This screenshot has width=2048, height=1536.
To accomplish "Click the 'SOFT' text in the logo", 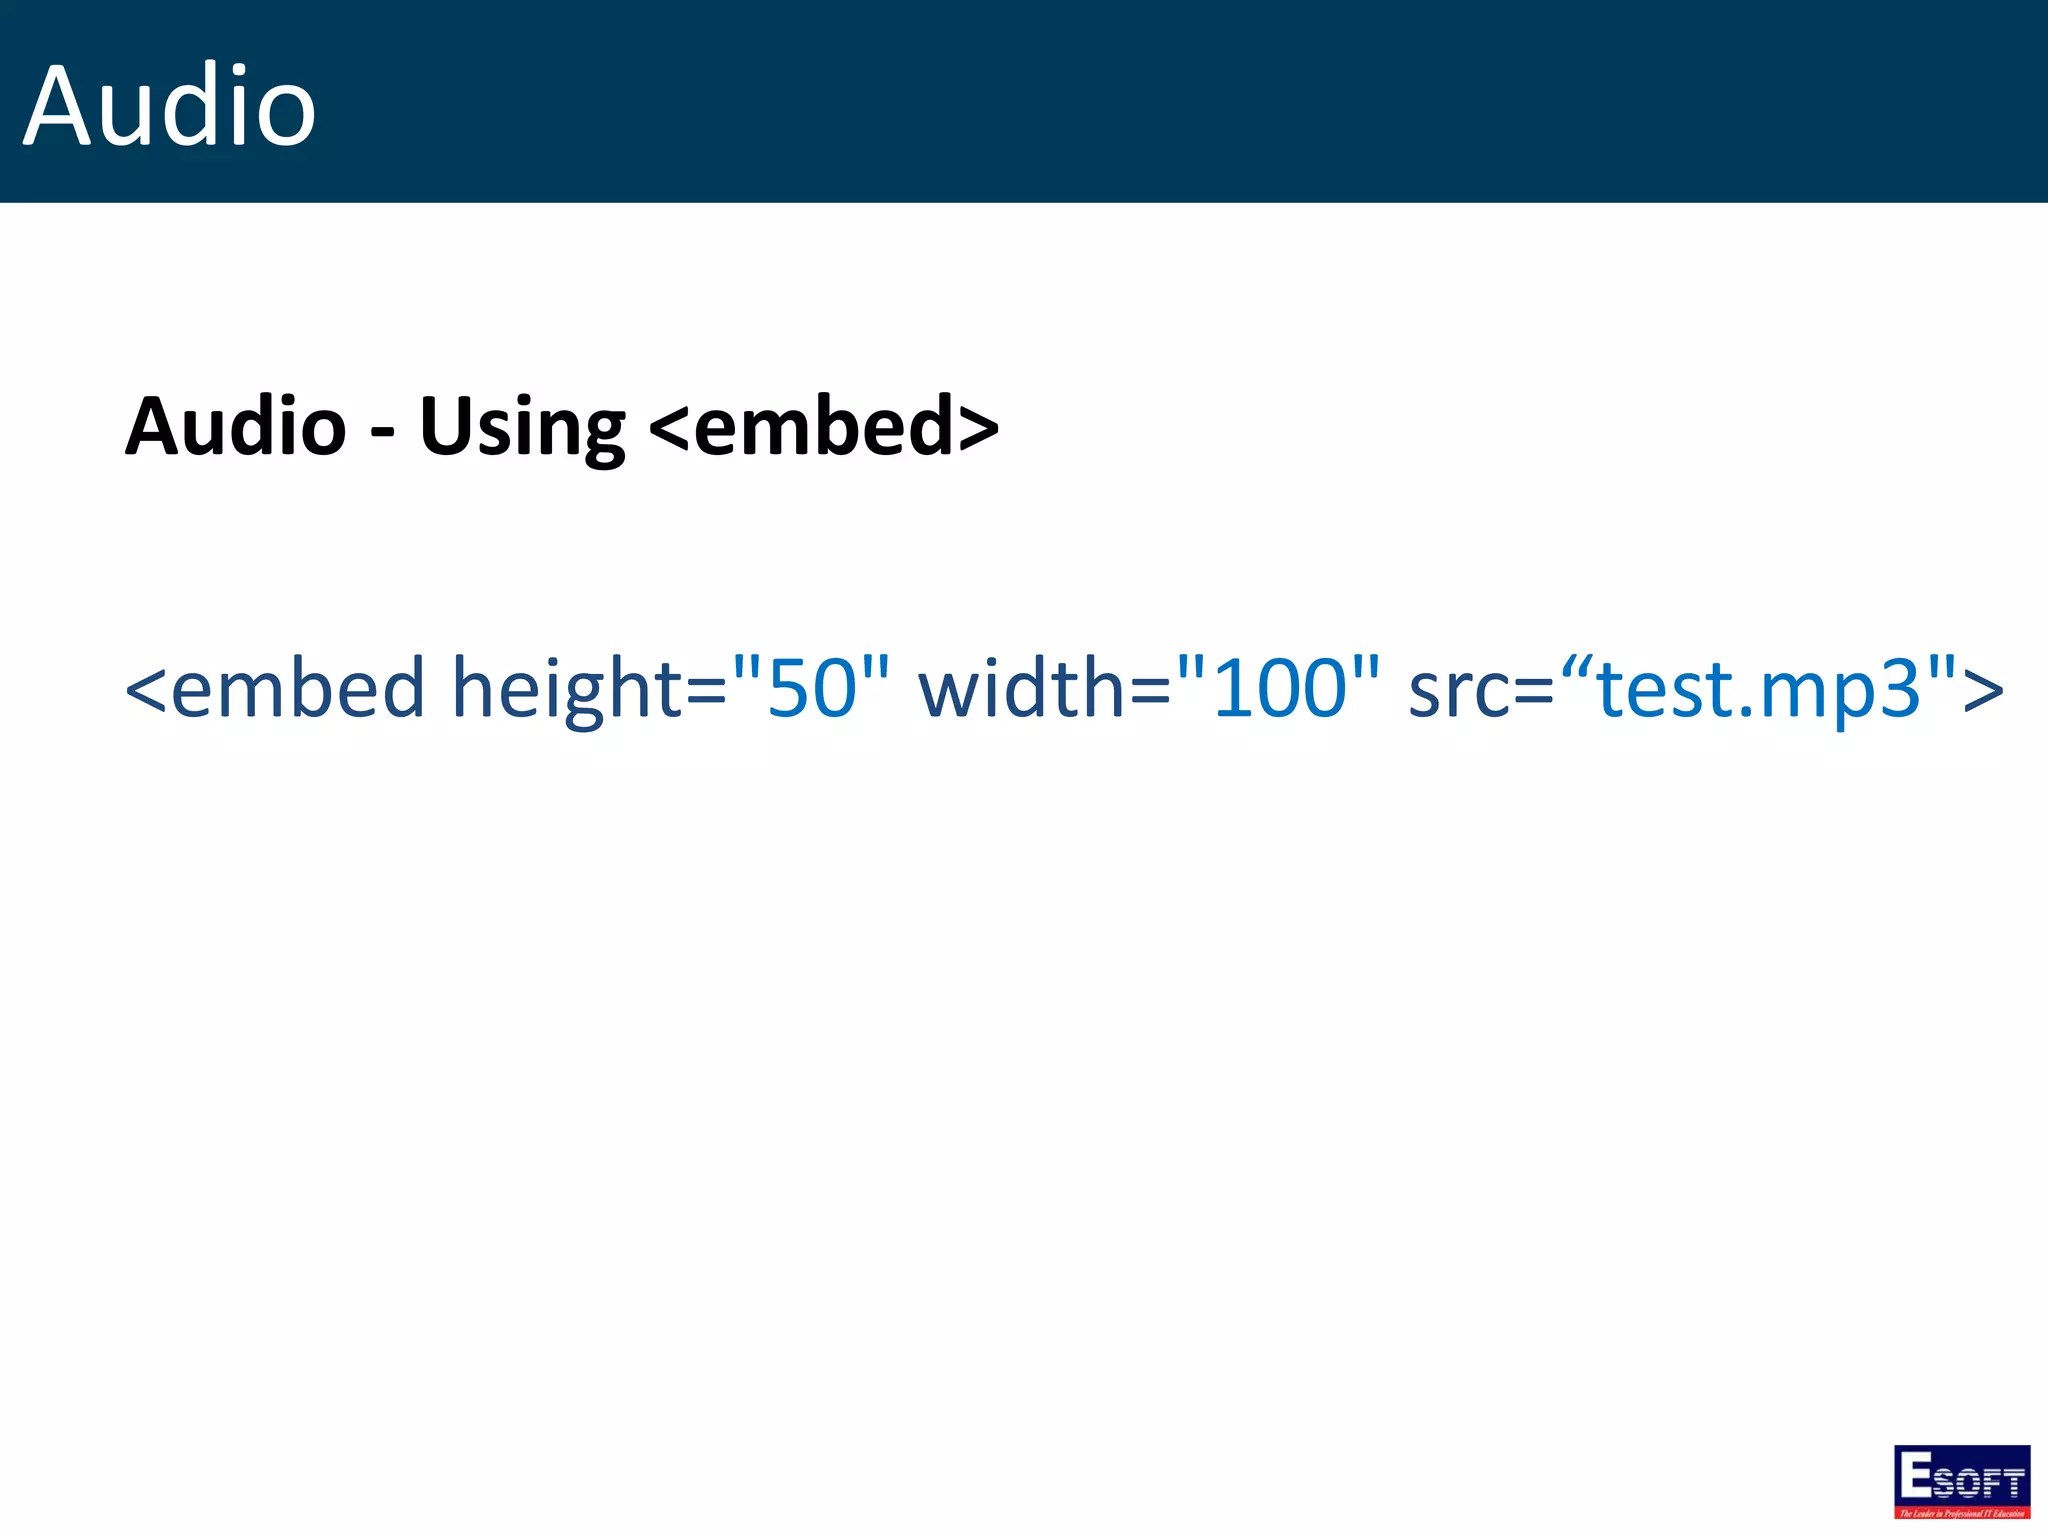I will point(1978,1482).
